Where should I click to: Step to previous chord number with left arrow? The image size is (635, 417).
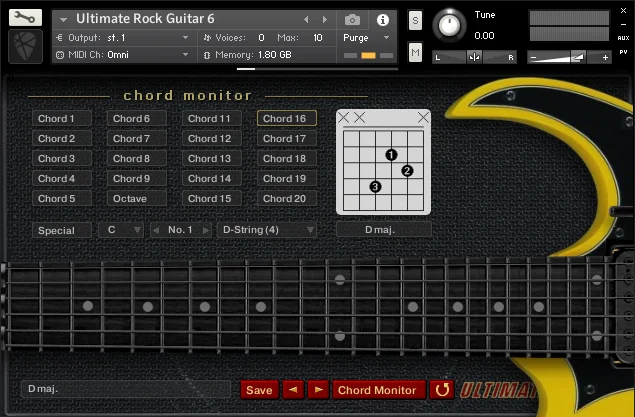coord(156,230)
